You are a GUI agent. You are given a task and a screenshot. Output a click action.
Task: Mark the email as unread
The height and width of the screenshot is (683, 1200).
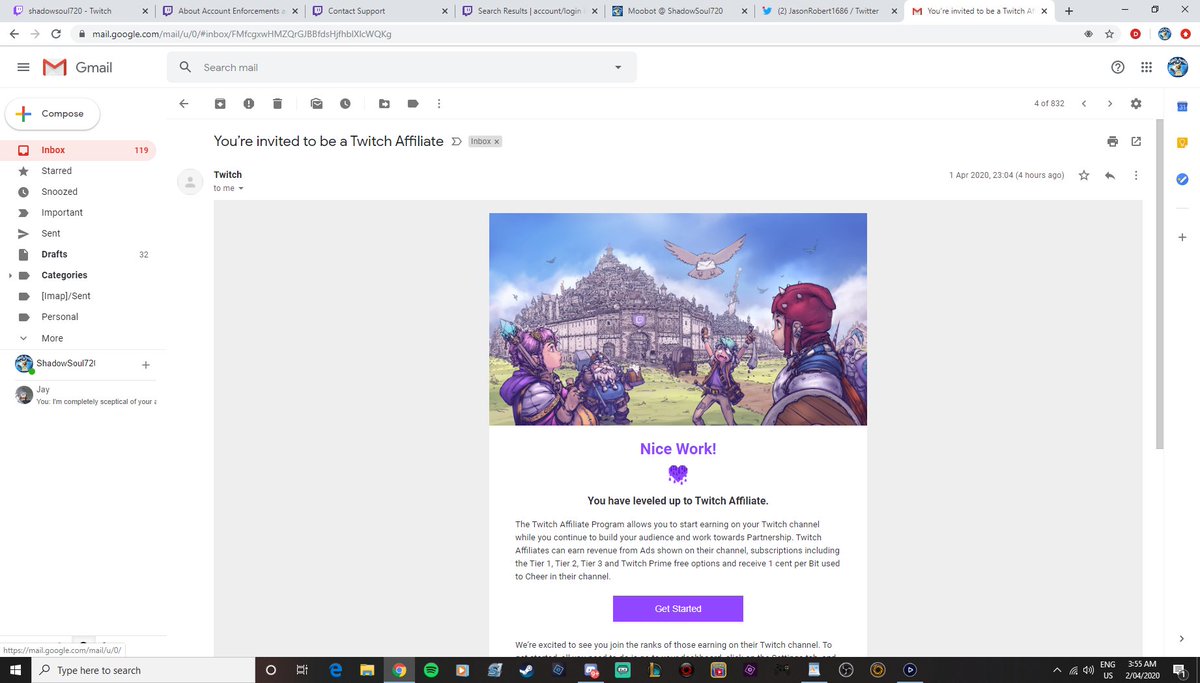[x=316, y=103]
